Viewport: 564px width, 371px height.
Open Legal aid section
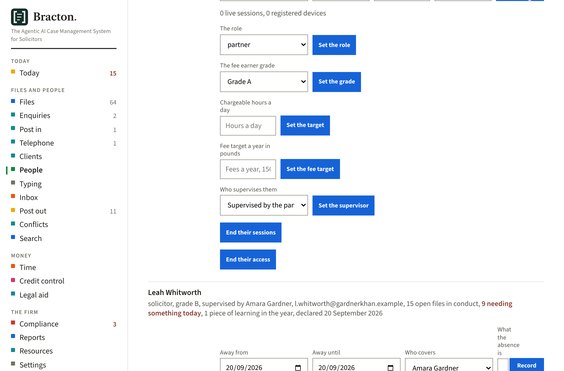[x=34, y=295]
